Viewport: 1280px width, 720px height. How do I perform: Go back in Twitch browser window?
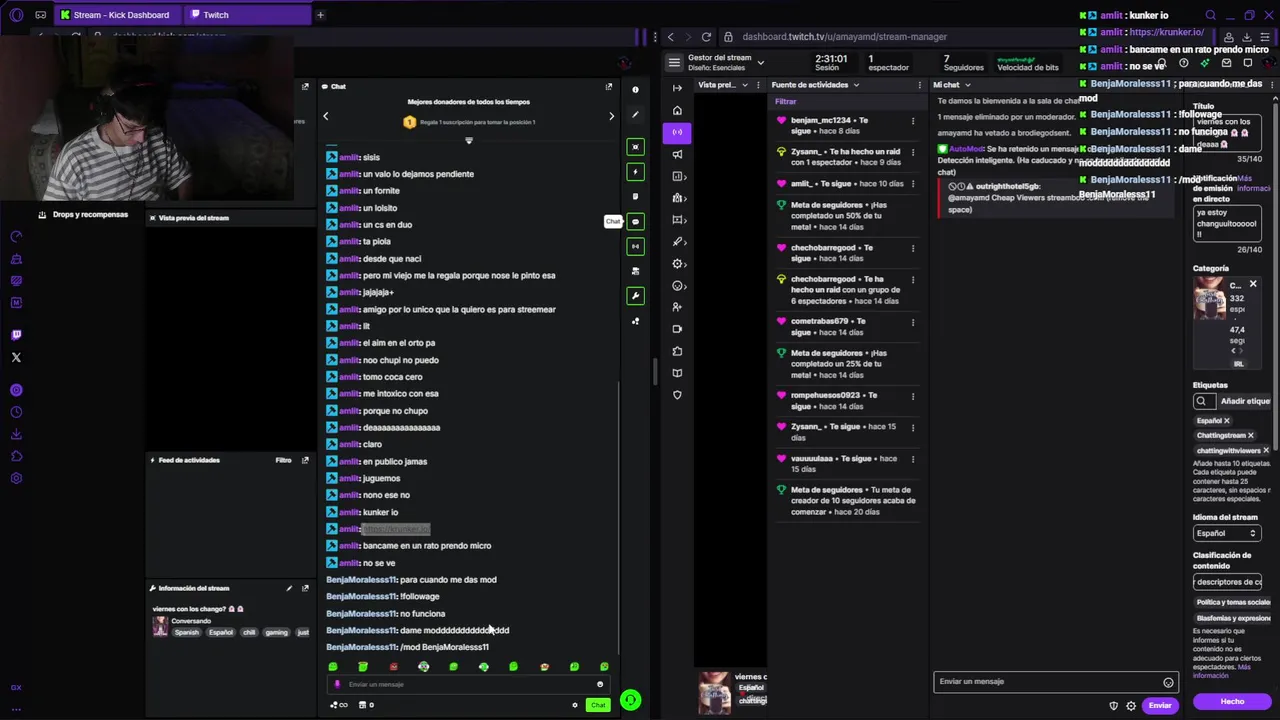click(x=671, y=37)
